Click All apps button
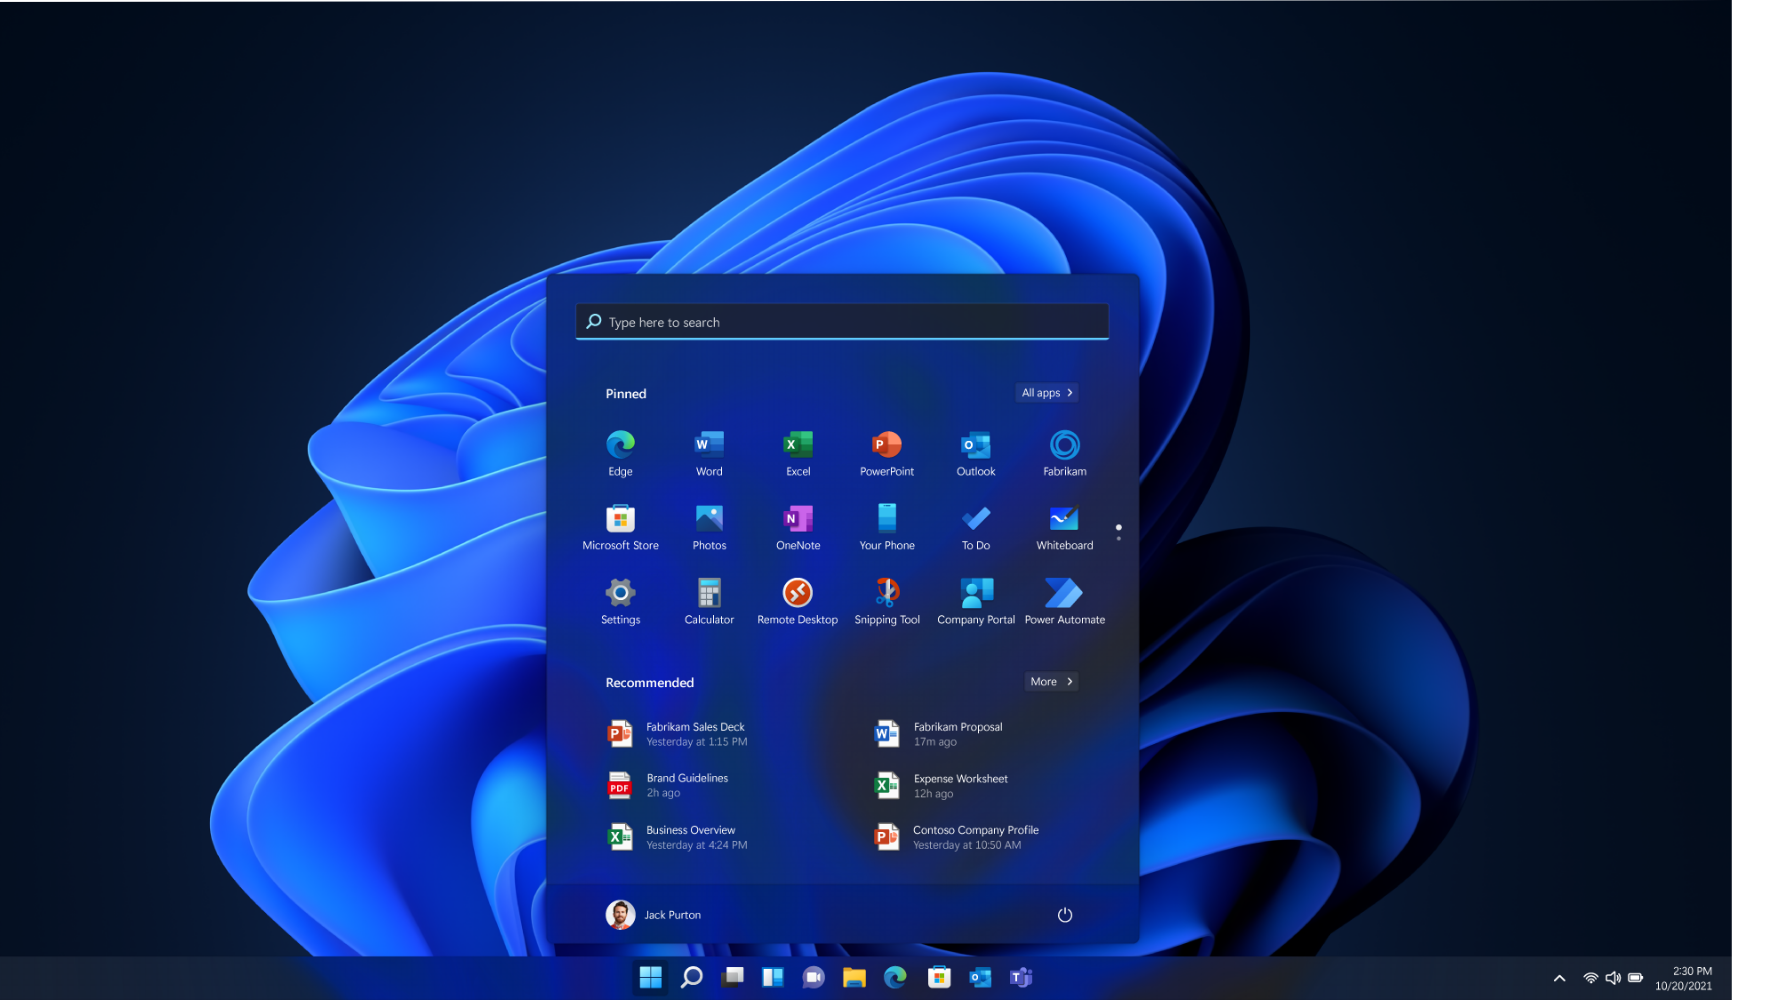This screenshot has width=1777, height=1000. pyautogui.click(x=1047, y=393)
